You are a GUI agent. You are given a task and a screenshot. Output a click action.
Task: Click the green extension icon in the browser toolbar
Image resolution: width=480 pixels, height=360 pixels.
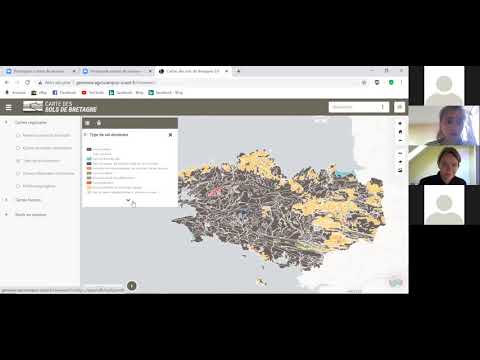click(x=391, y=82)
